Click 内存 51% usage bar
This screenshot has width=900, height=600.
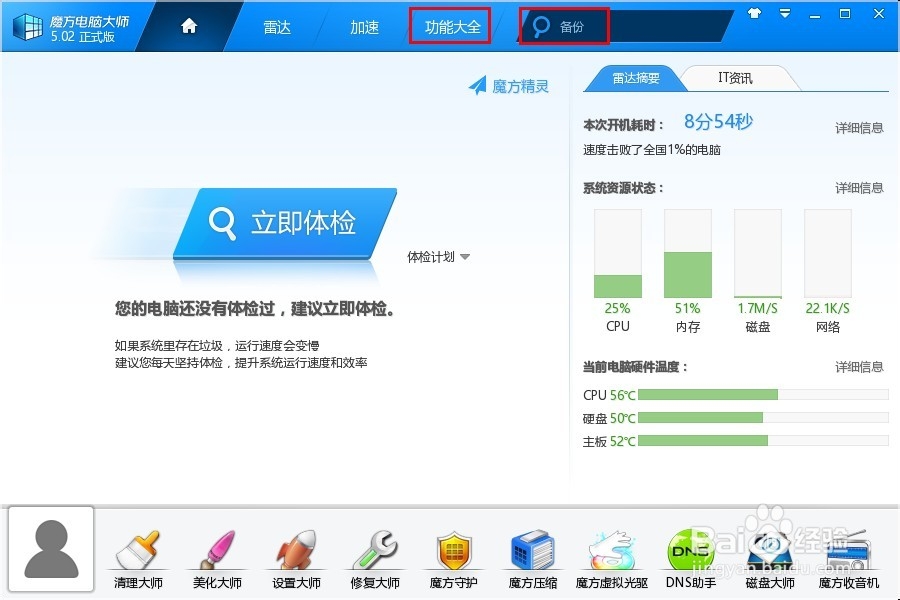click(688, 253)
